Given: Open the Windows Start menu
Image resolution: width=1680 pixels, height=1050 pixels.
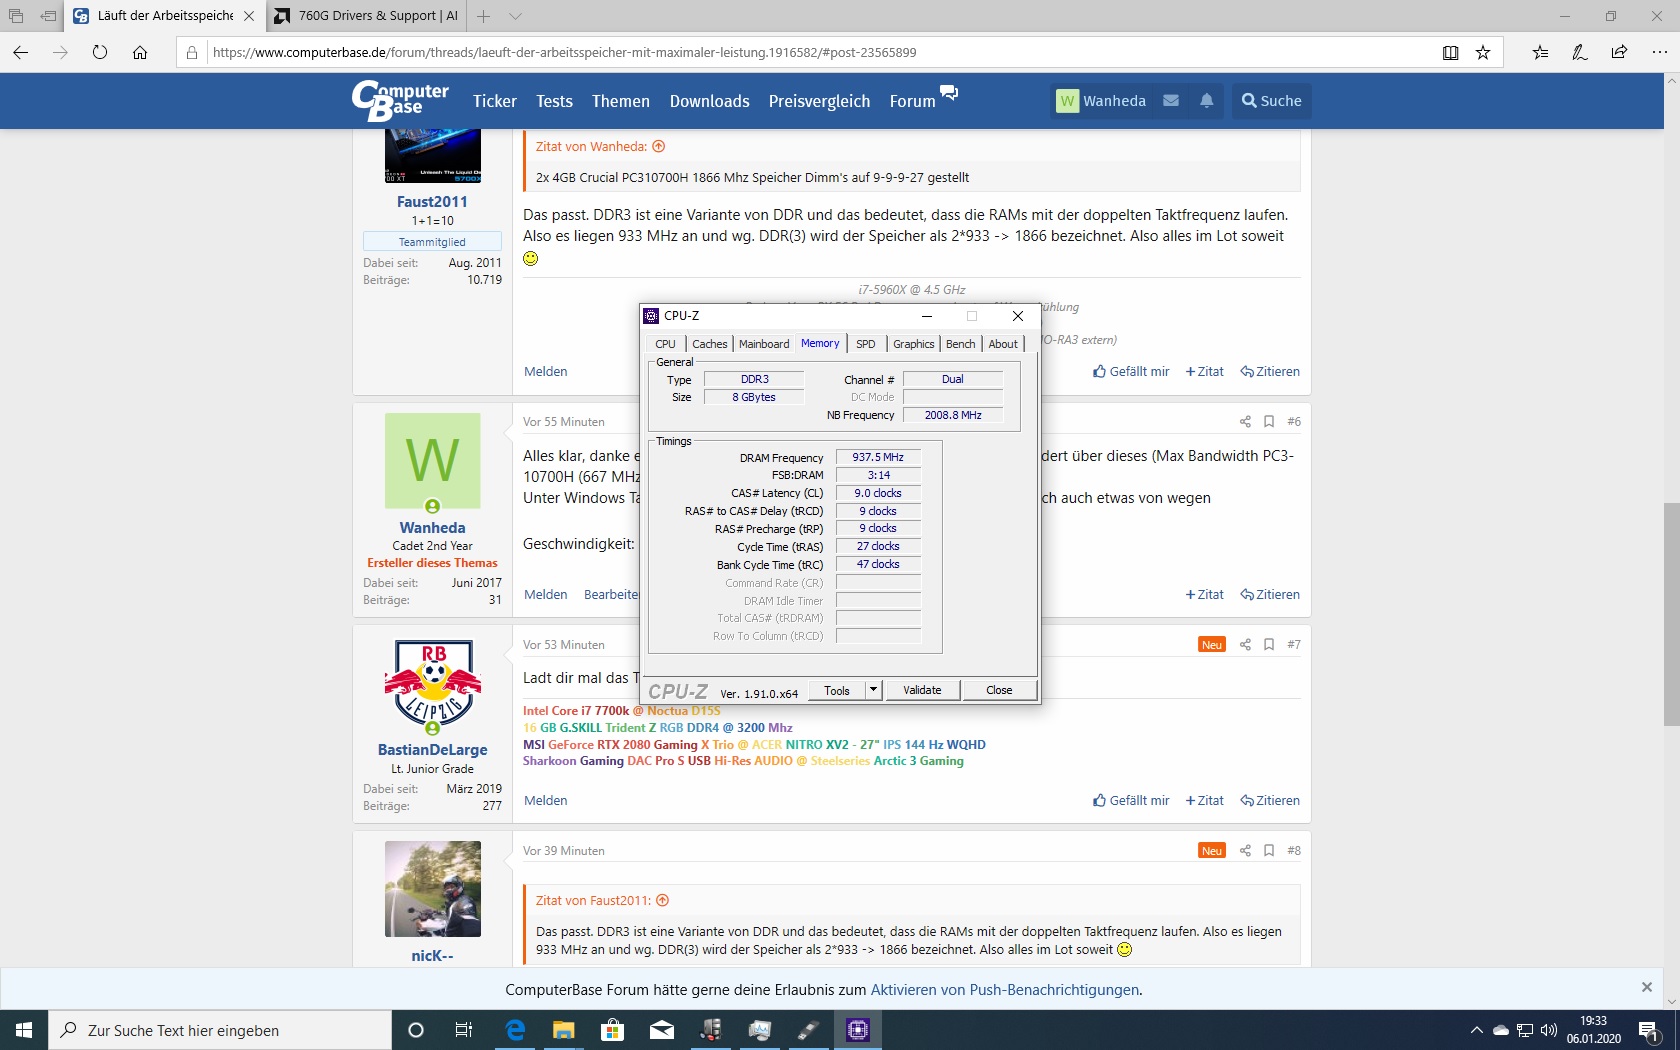Looking at the screenshot, I should (x=24, y=1030).
